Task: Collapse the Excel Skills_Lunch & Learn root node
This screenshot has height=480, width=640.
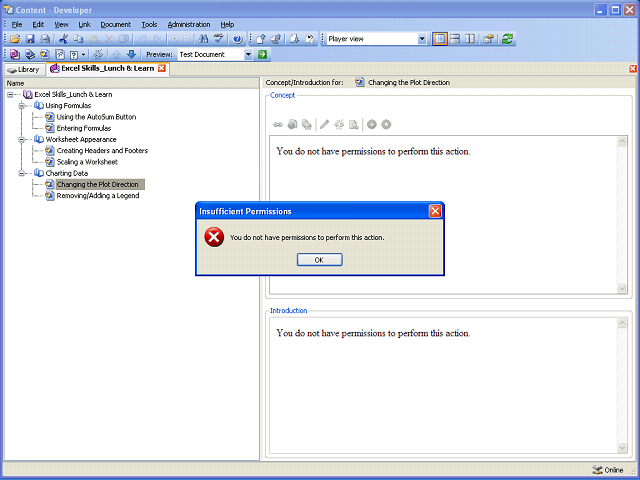Action: coord(10,95)
